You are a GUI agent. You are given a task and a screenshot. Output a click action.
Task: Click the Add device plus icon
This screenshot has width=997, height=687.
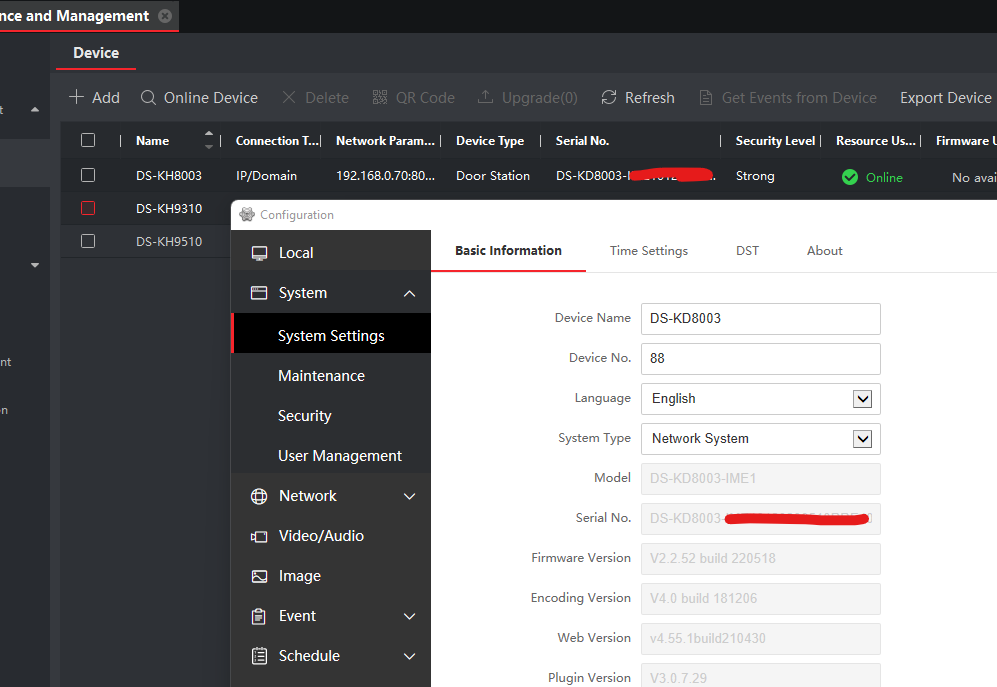77,97
